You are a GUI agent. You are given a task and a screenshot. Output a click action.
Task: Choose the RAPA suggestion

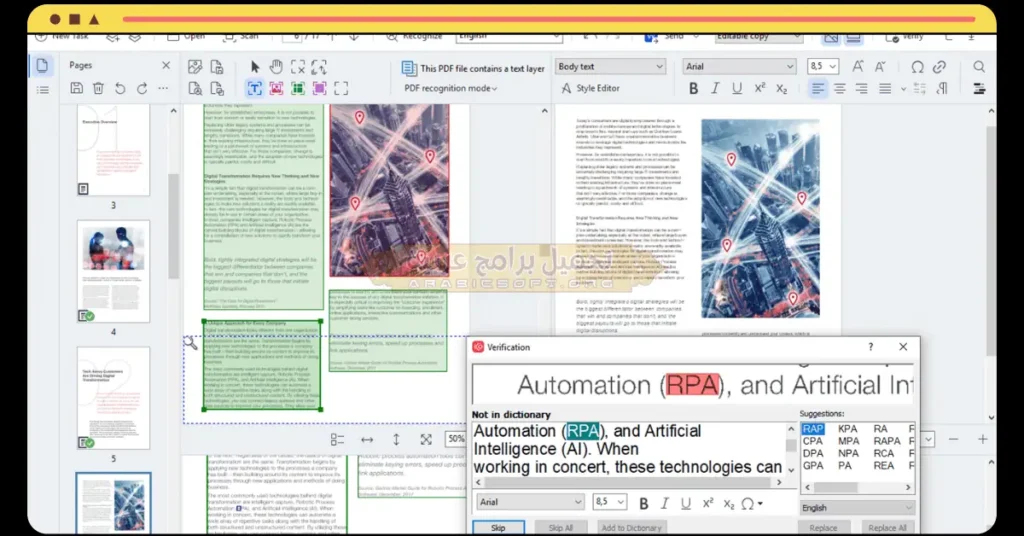[x=887, y=441]
